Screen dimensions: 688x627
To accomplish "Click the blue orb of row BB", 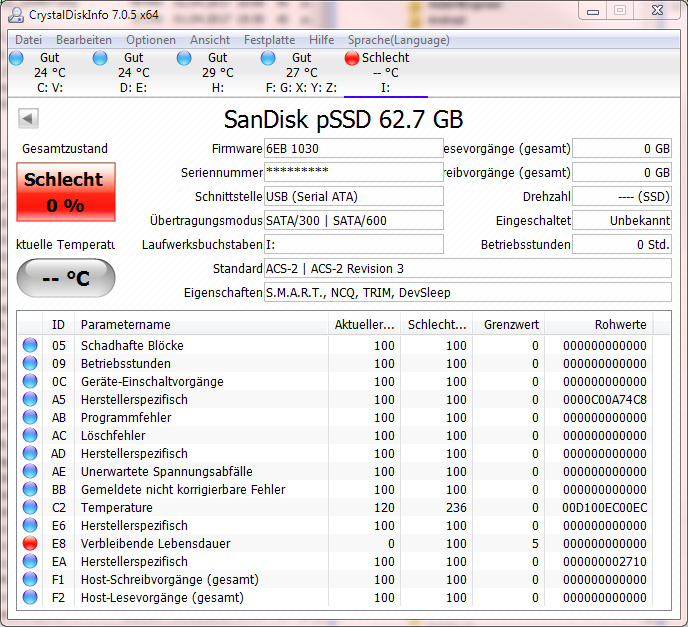I will coord(30,489).
